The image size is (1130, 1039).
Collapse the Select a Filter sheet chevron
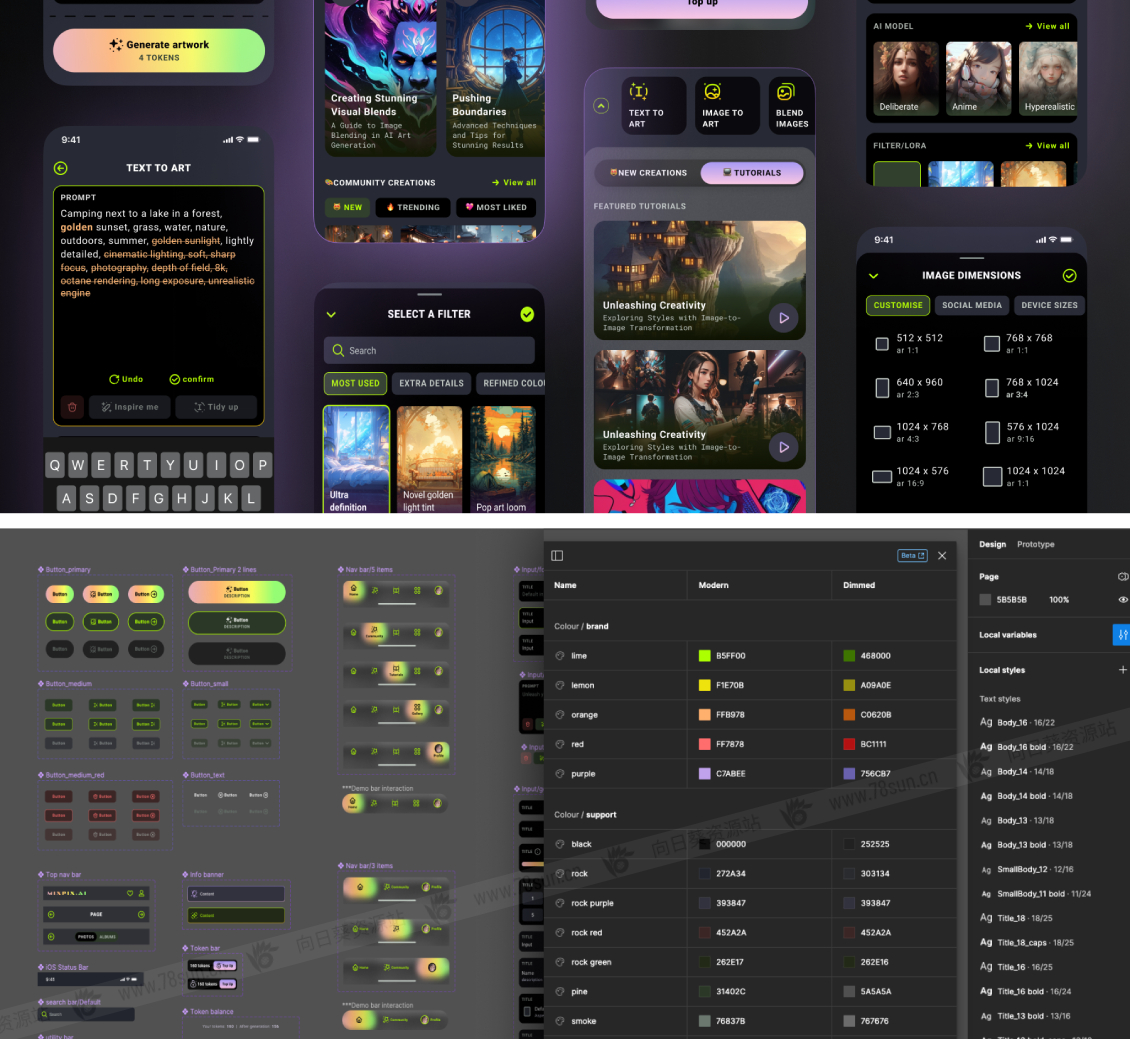pyautogui.click(x=332, y=314)
